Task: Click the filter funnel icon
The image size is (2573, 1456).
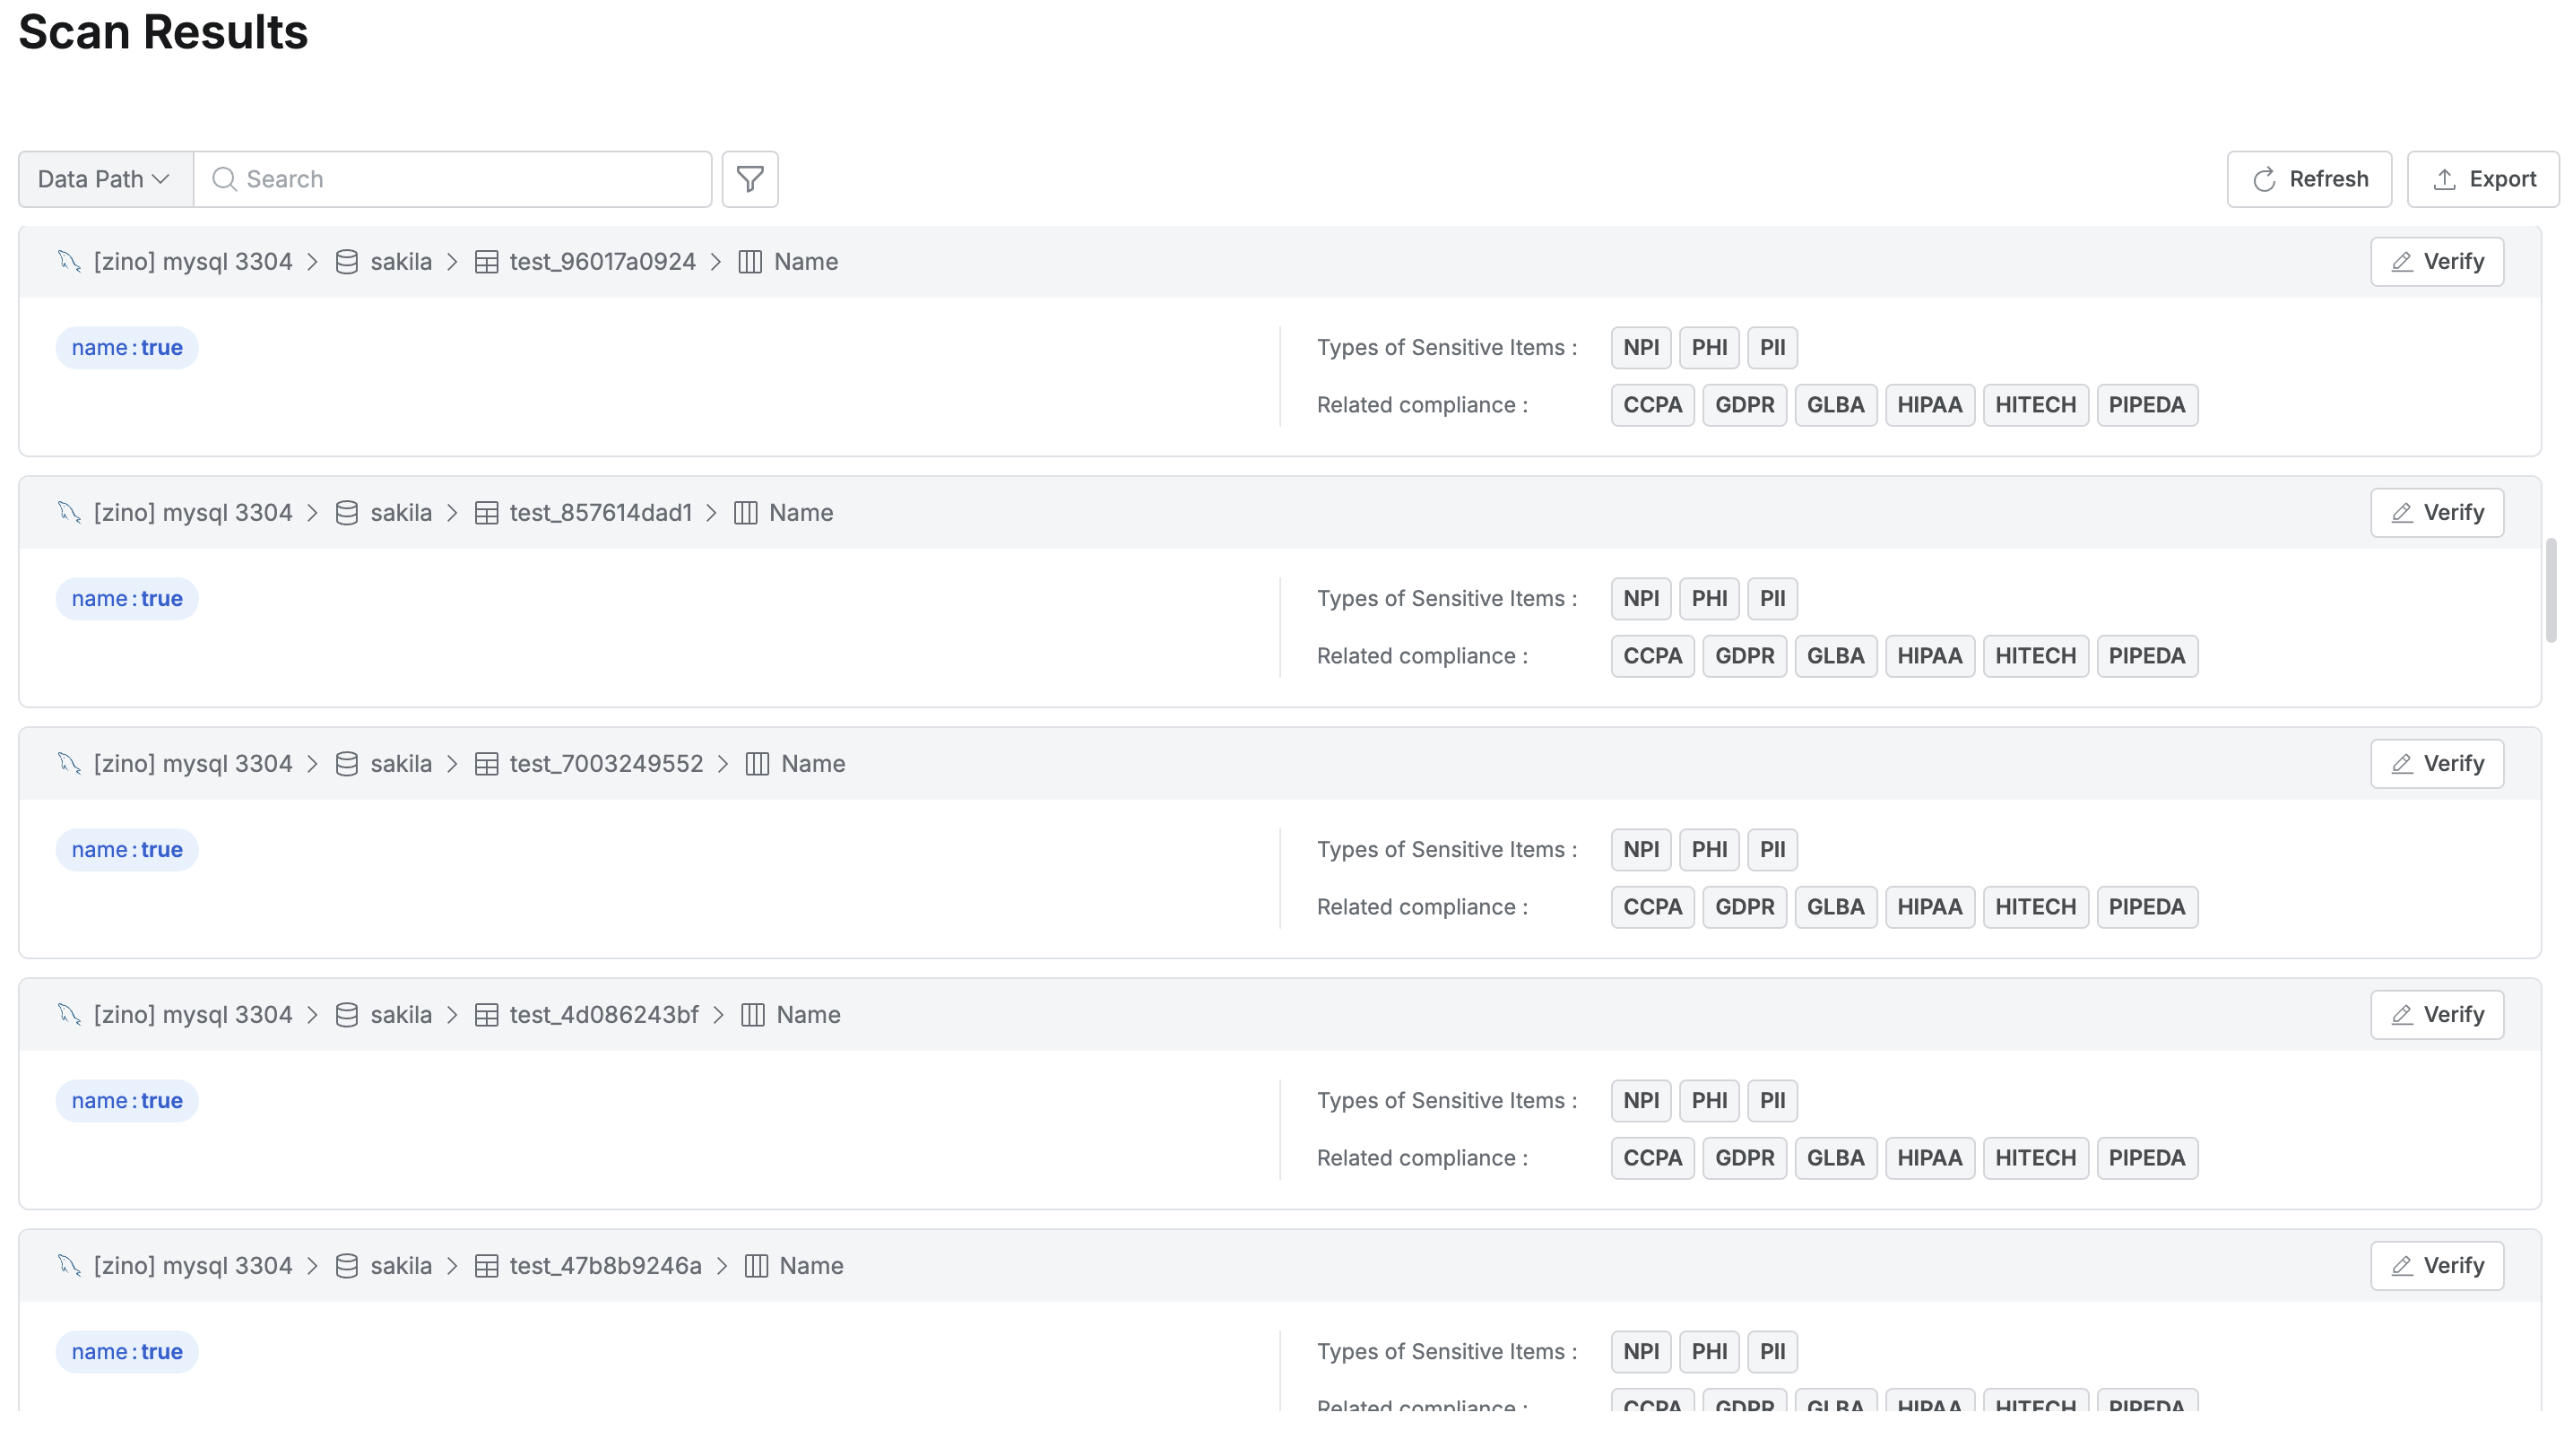Action: coord(750,179)
